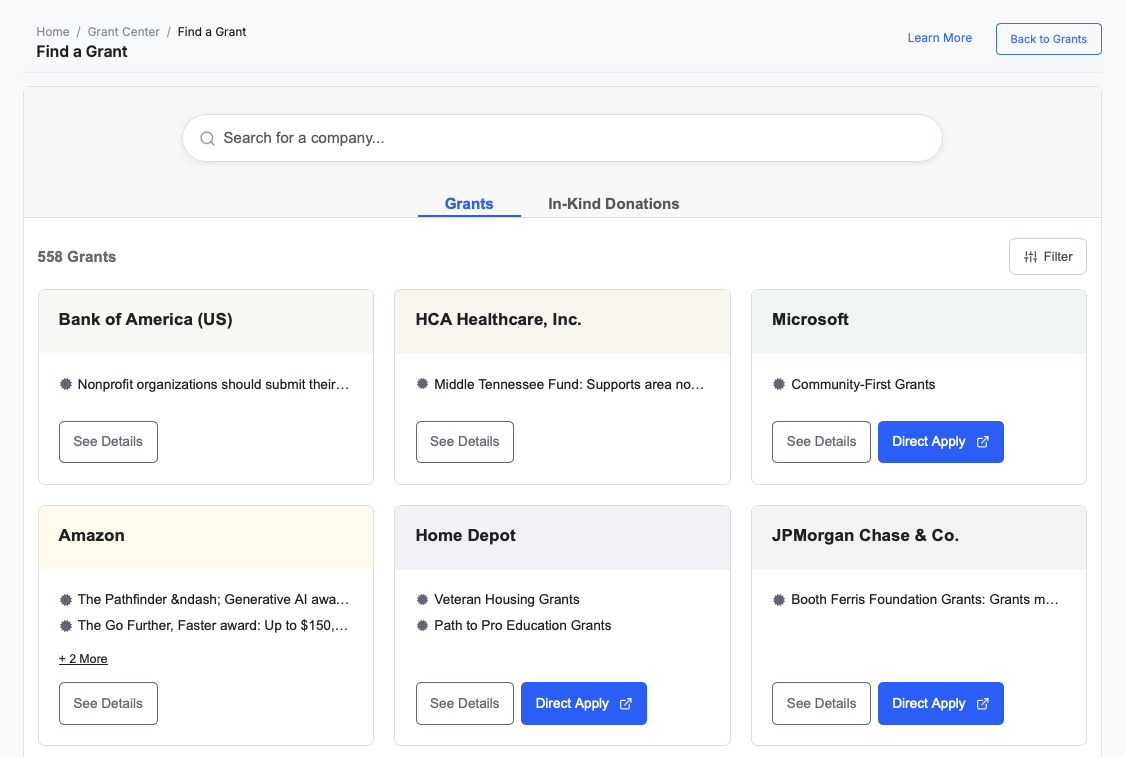1125x757 pixels.
Task: Click The Pathfinder Generative AI award text
Action: (213, 600)
